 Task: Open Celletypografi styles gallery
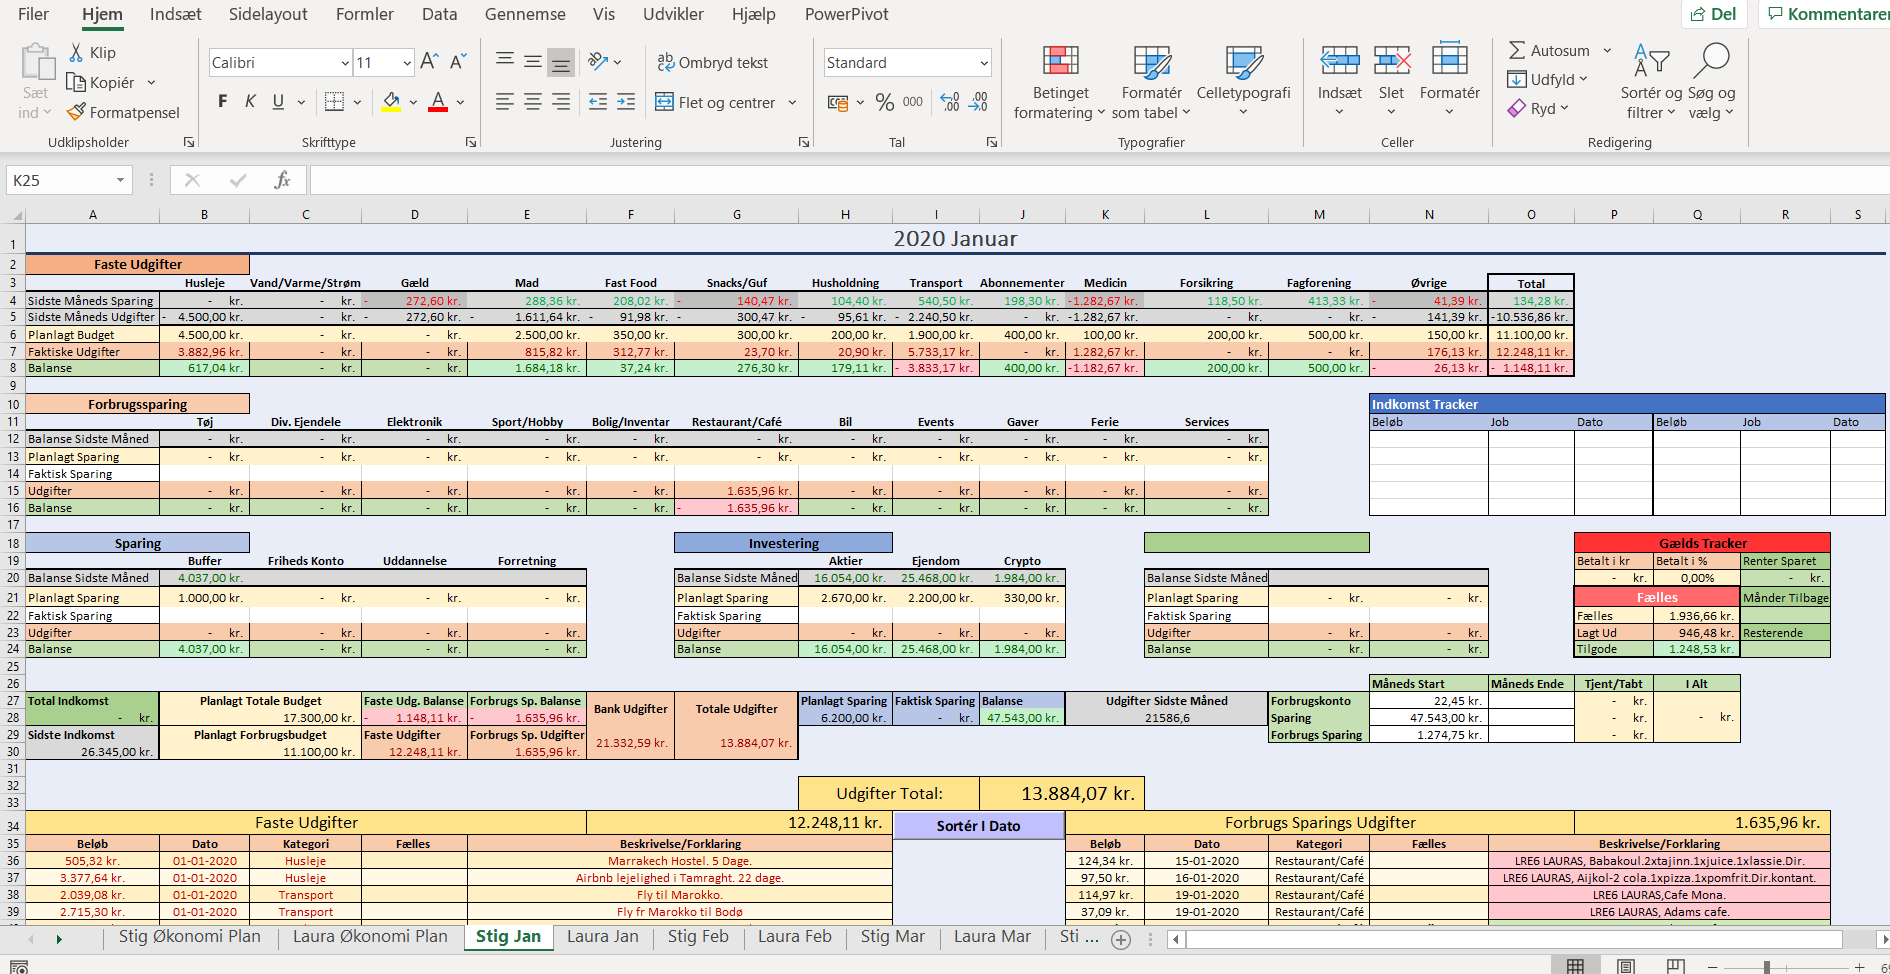pyautogui.click(x=1243, y=82)
